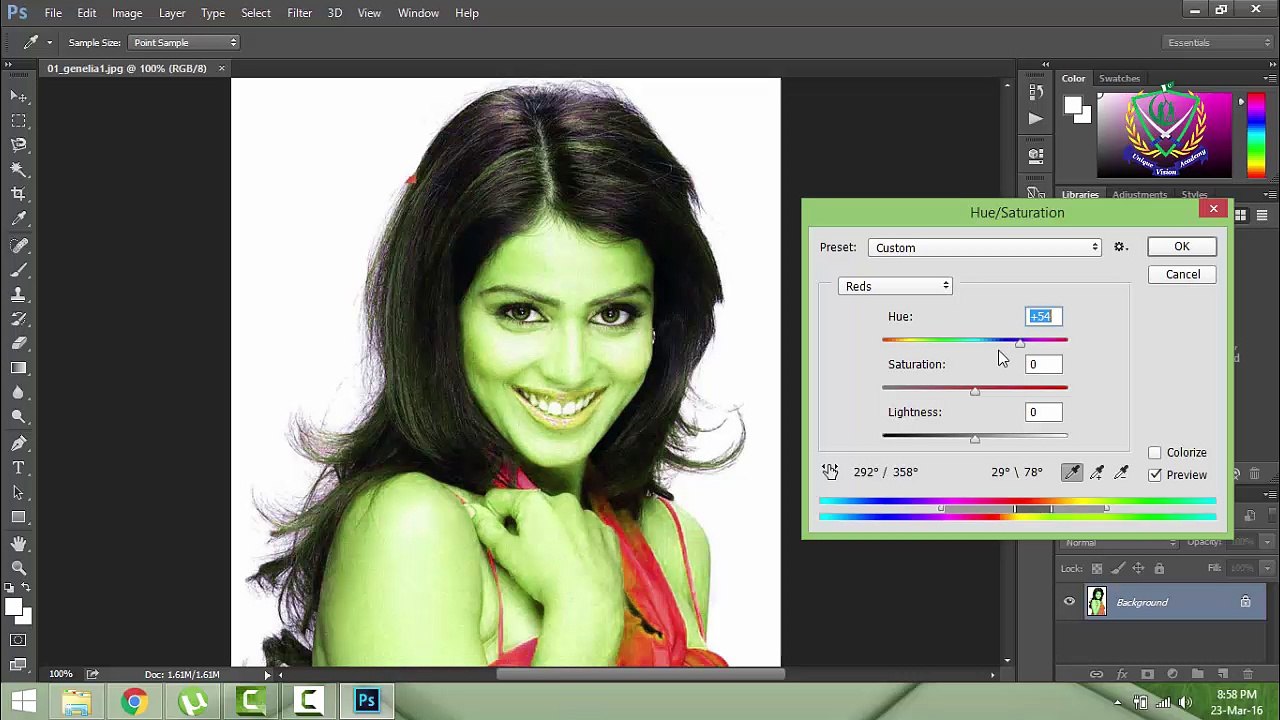The width and height of the screenshot is (1280, 720).
Task: Expand the collapsed panels double-arrow
Action: pyautogui.click(x=1046, y=65)
